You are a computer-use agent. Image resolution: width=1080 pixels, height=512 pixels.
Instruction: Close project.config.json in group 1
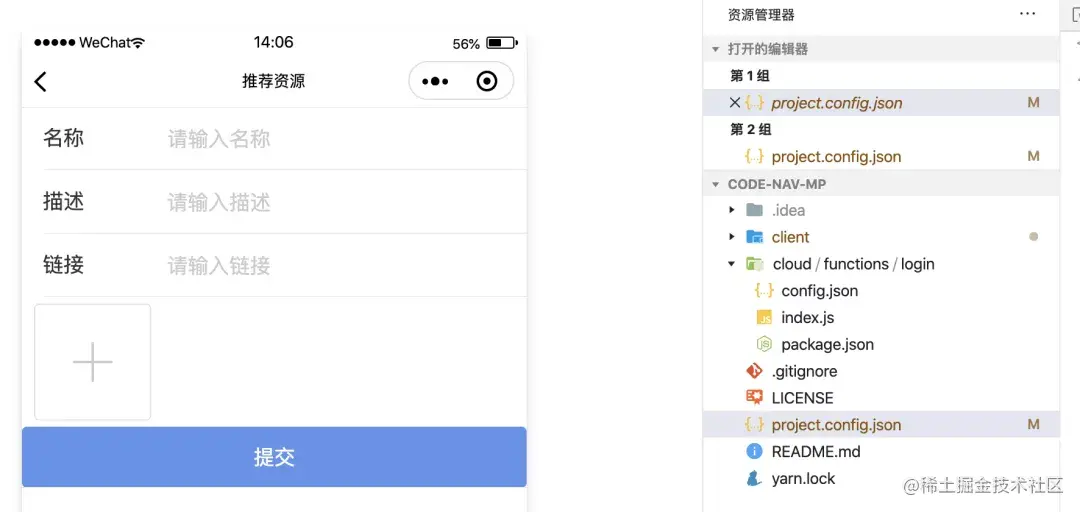(x=735, y=103)
